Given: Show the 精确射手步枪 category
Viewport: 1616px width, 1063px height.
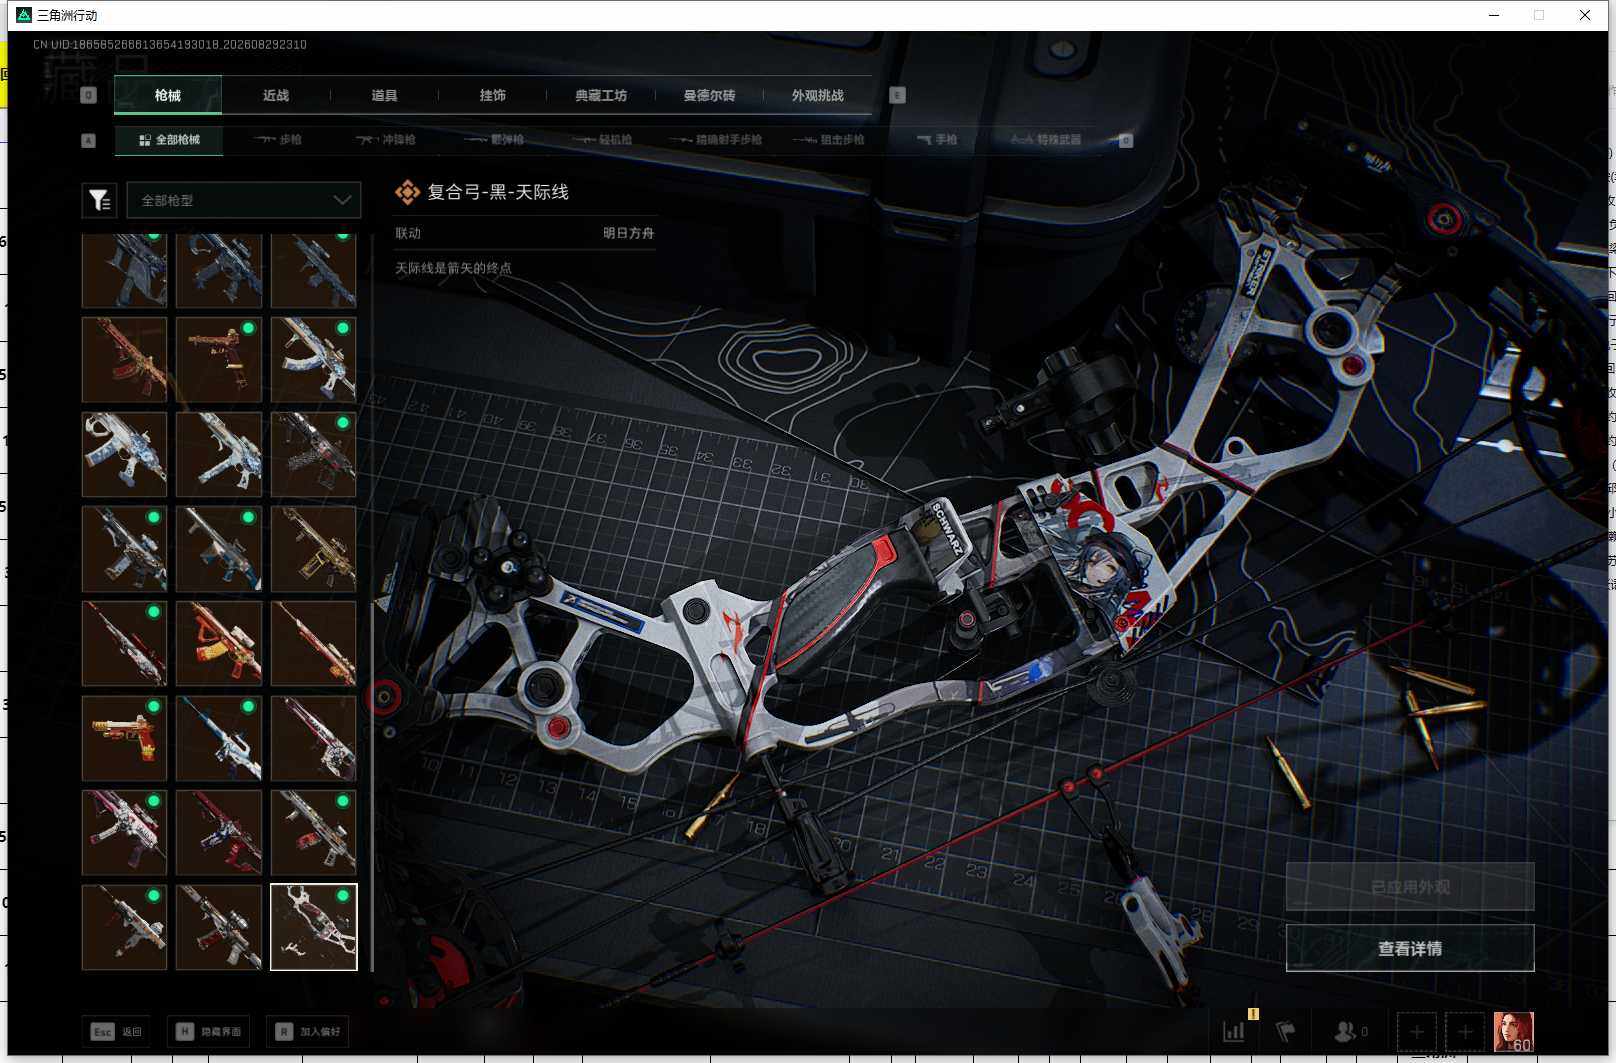Looking at the screenshot, I should pyautogui.click(x=716, y=140).
